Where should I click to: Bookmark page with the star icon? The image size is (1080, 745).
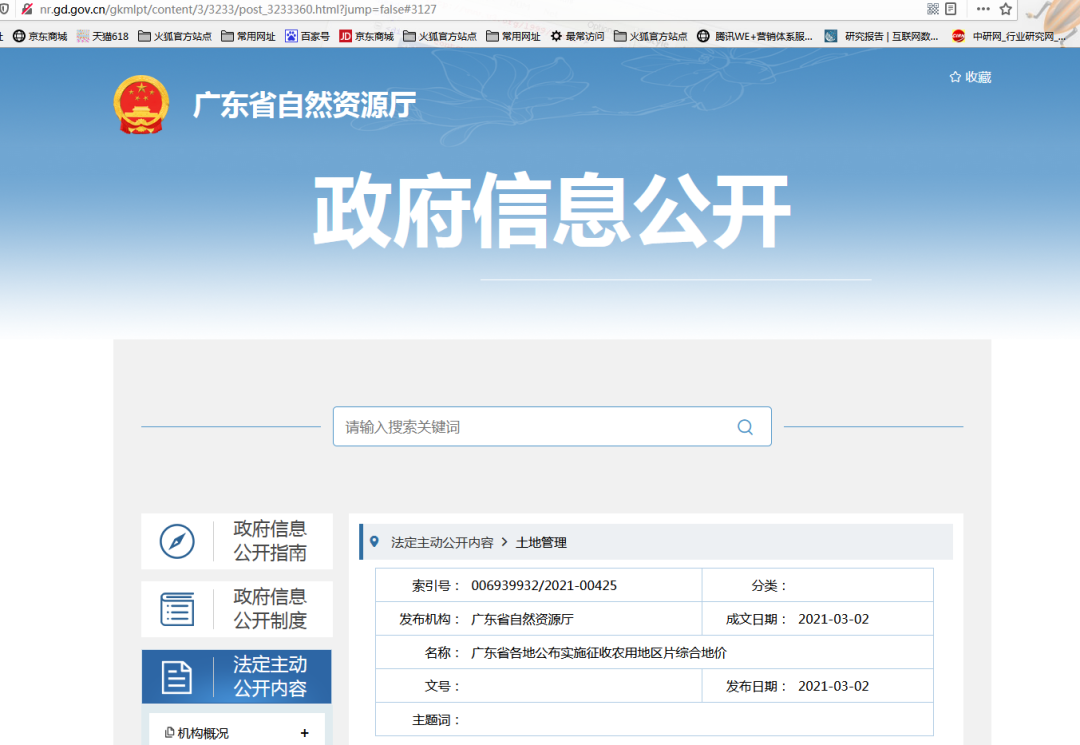tap(1006, 9)
